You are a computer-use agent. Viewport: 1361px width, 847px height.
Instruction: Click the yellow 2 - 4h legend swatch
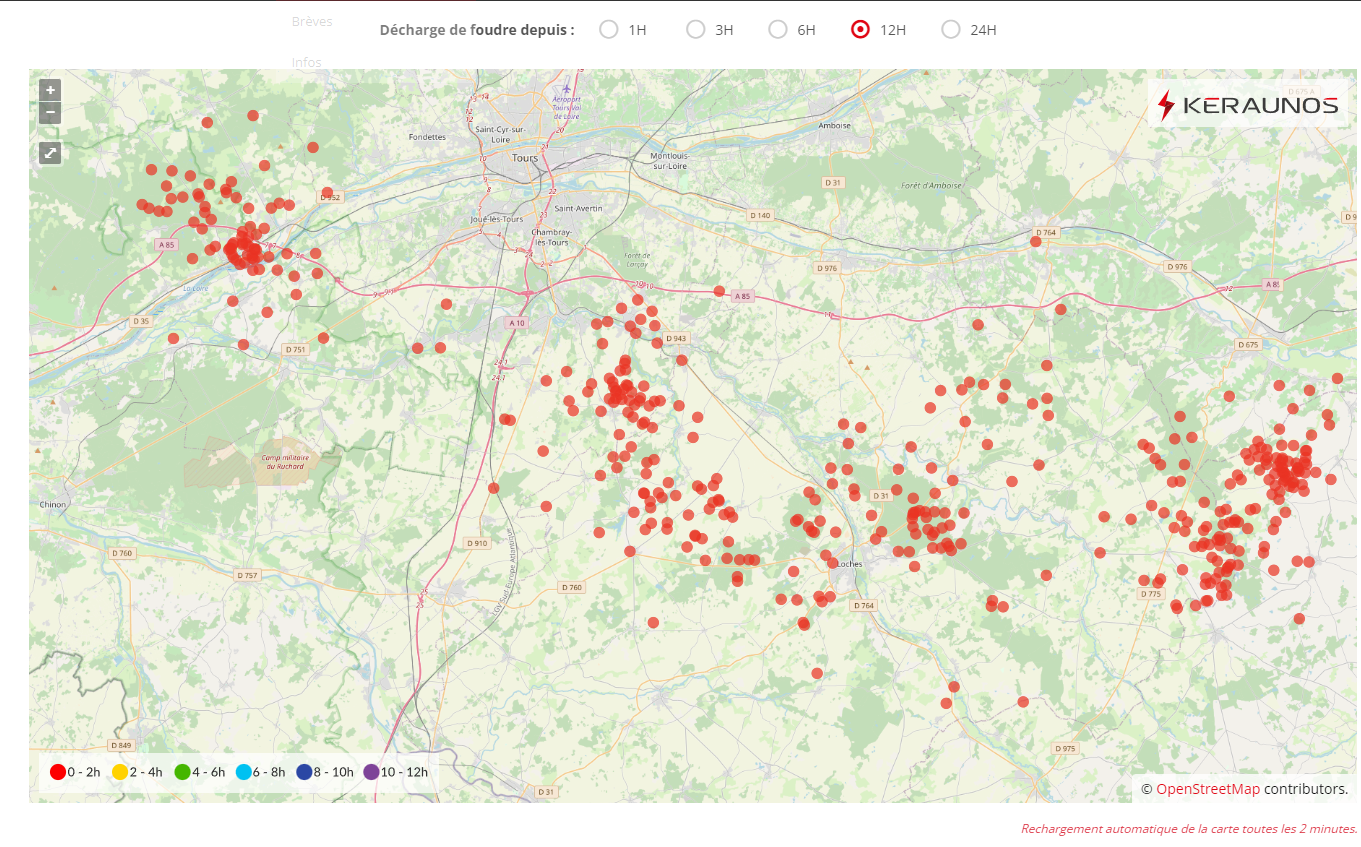(120, 772)
